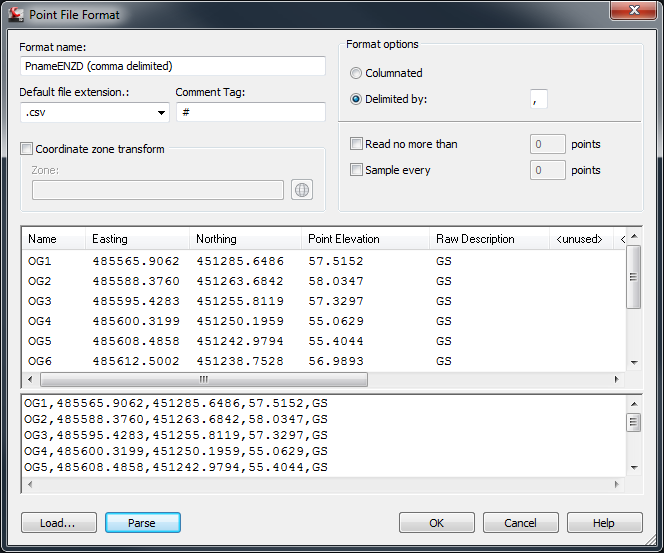Click easting value 485565.9062
The width and height of the screenshot is (664, 553).
(136, 261)
